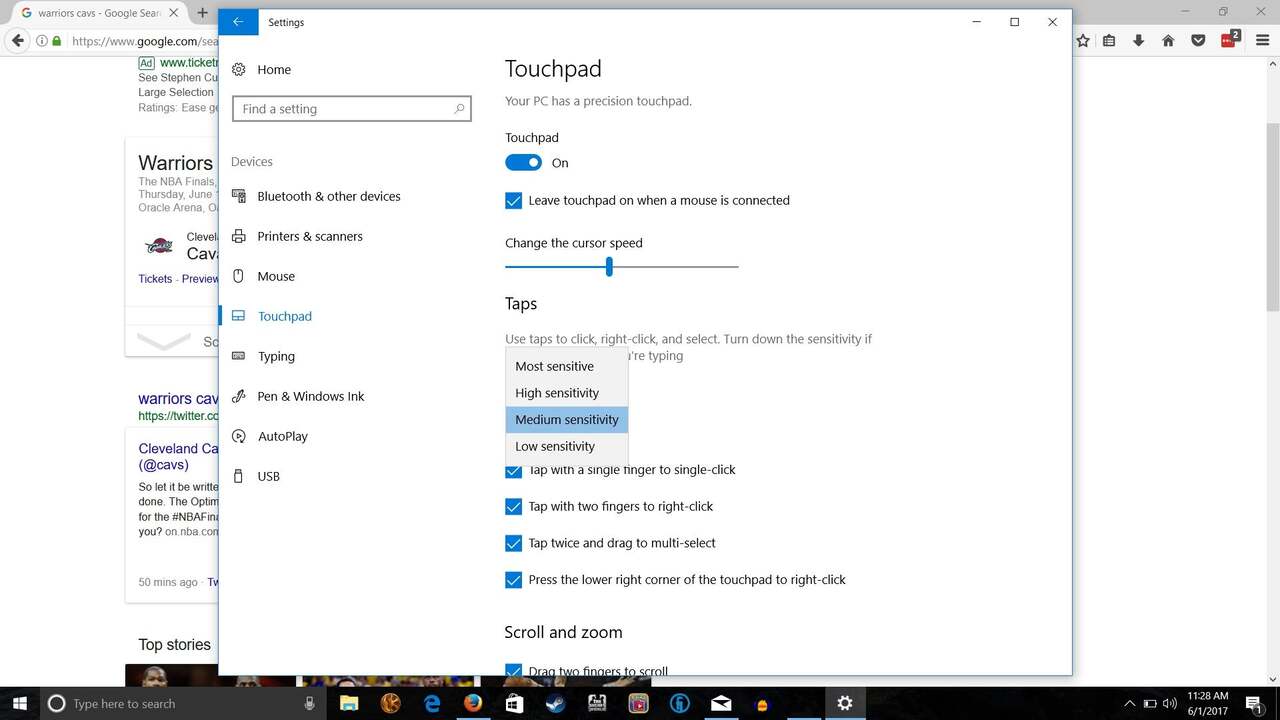Click the Bluetooth & other devices icon
Screen dimensions: 1280x720
(x=239, y=197)
